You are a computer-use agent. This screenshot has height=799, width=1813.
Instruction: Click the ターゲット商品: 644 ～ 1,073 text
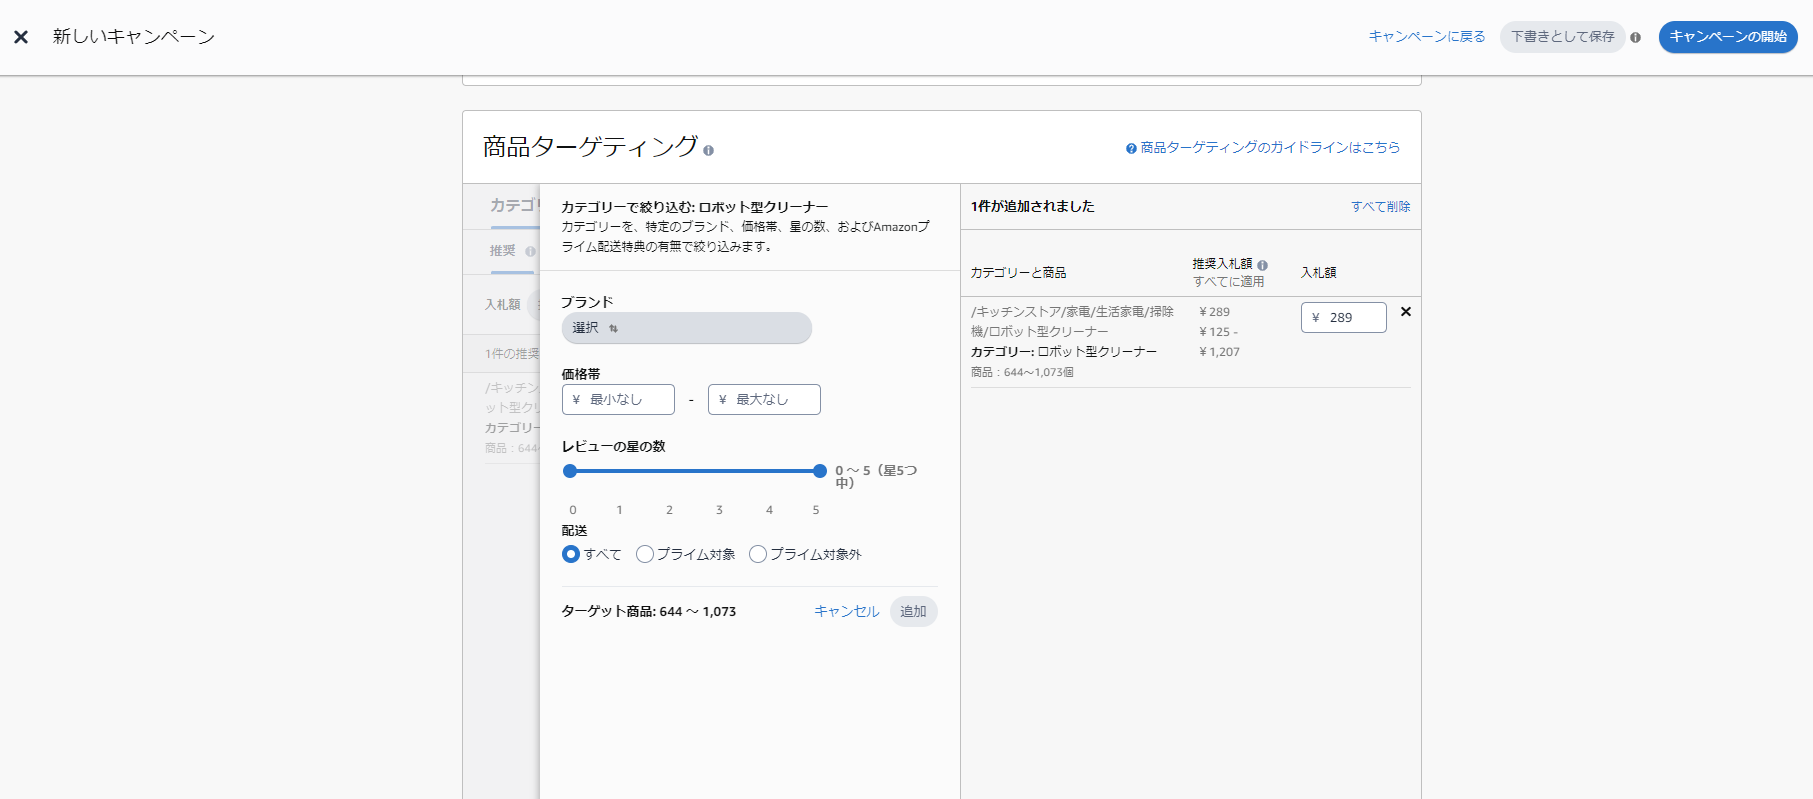coord(649,611)
